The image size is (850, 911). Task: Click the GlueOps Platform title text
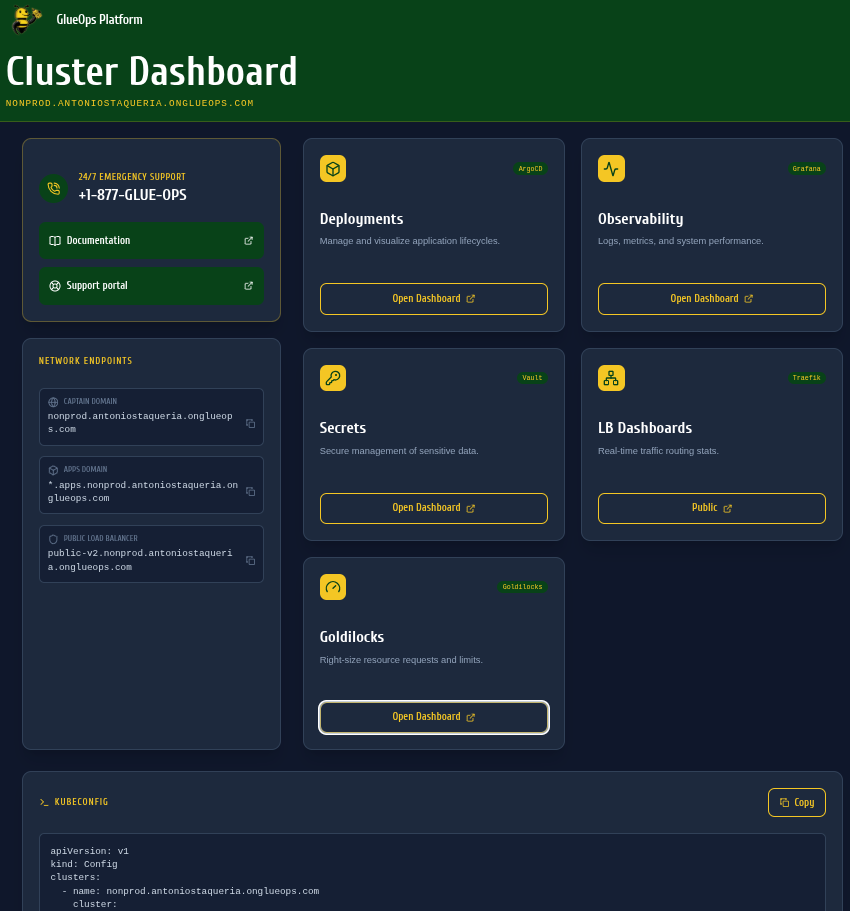click(x=99, y=20)
